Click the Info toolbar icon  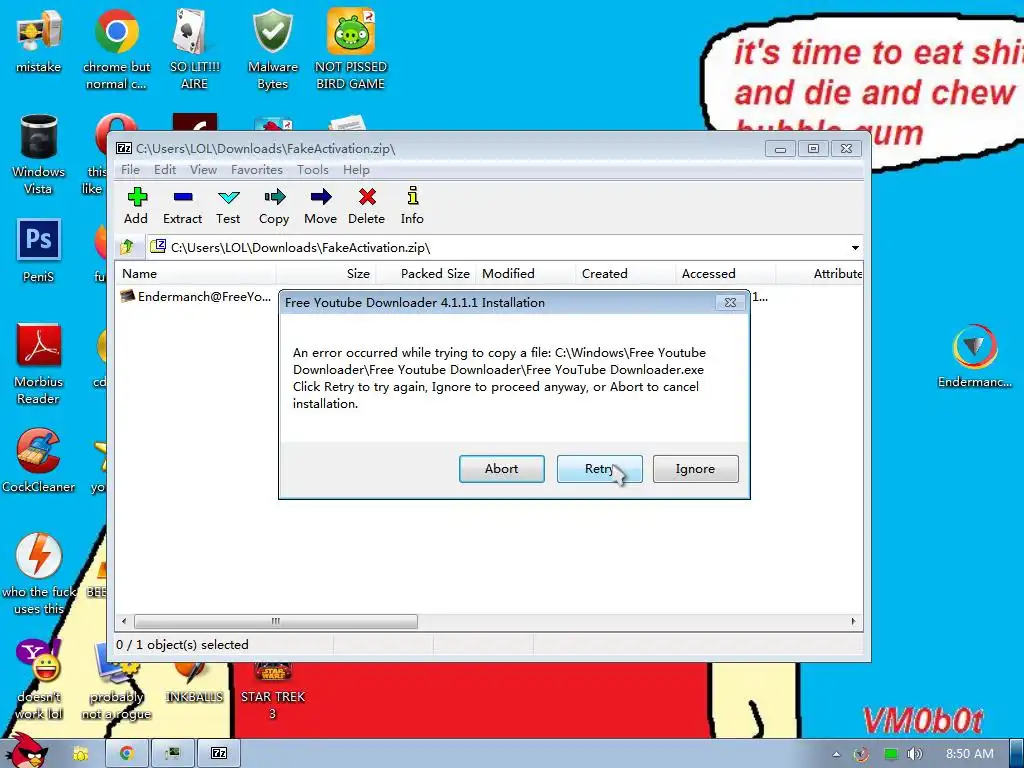click(x=412, y=205)
